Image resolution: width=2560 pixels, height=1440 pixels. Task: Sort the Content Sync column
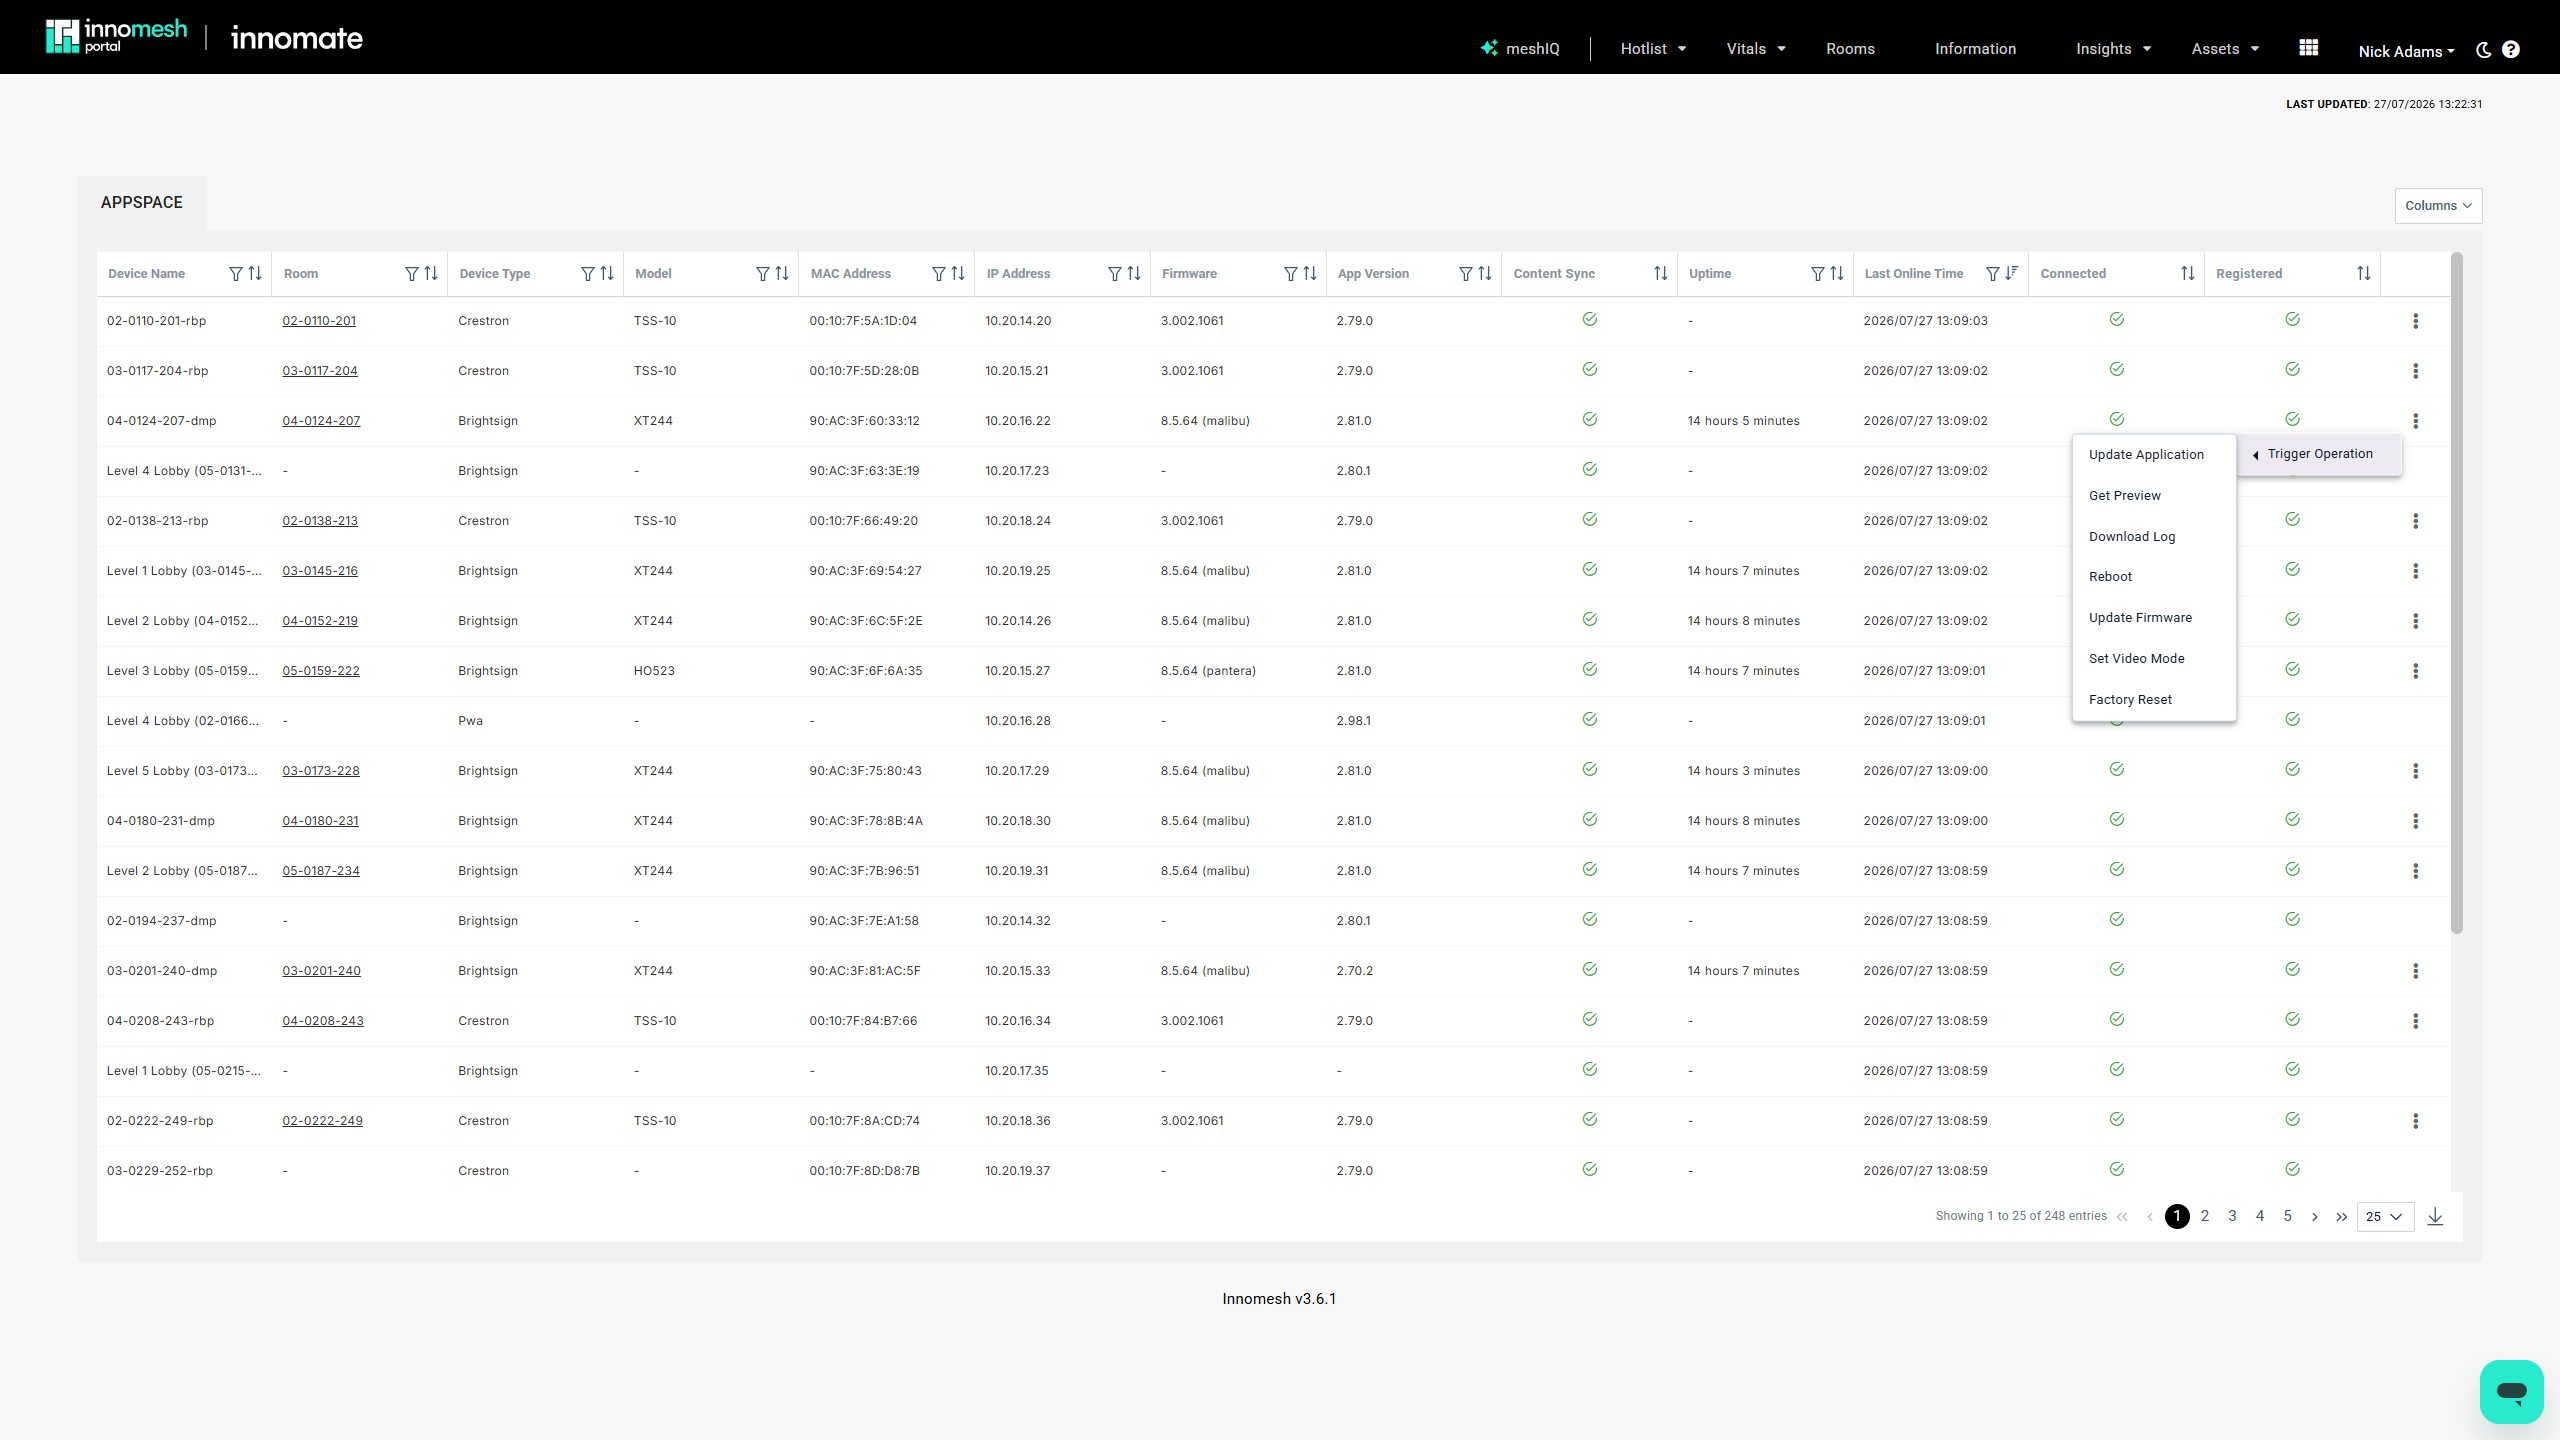click(1661, 274)
